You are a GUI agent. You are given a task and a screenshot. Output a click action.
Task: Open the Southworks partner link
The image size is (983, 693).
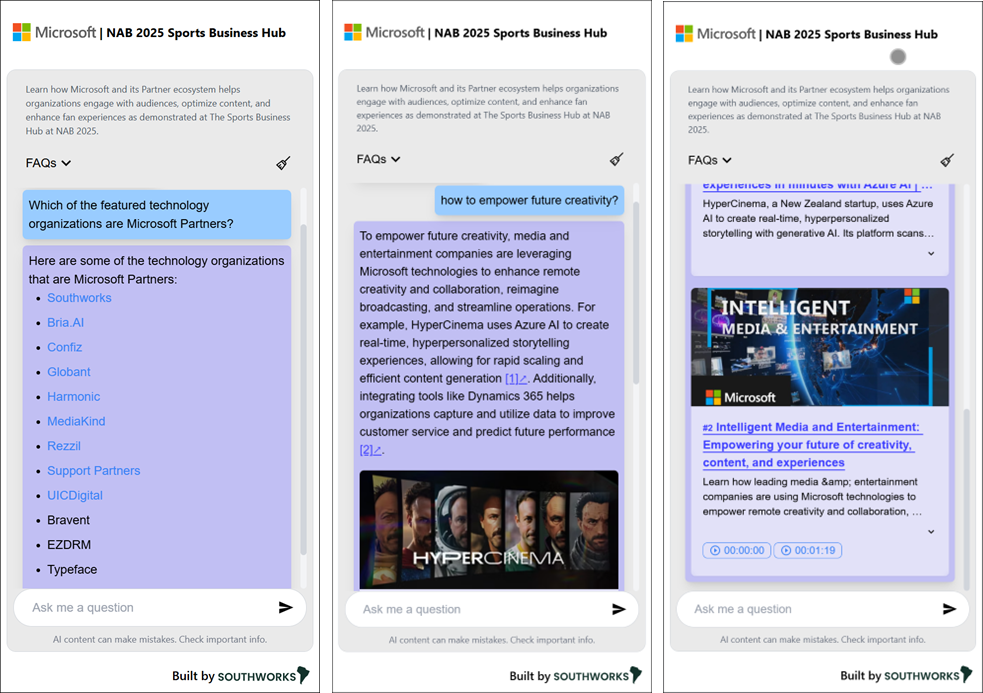point(79,298)
